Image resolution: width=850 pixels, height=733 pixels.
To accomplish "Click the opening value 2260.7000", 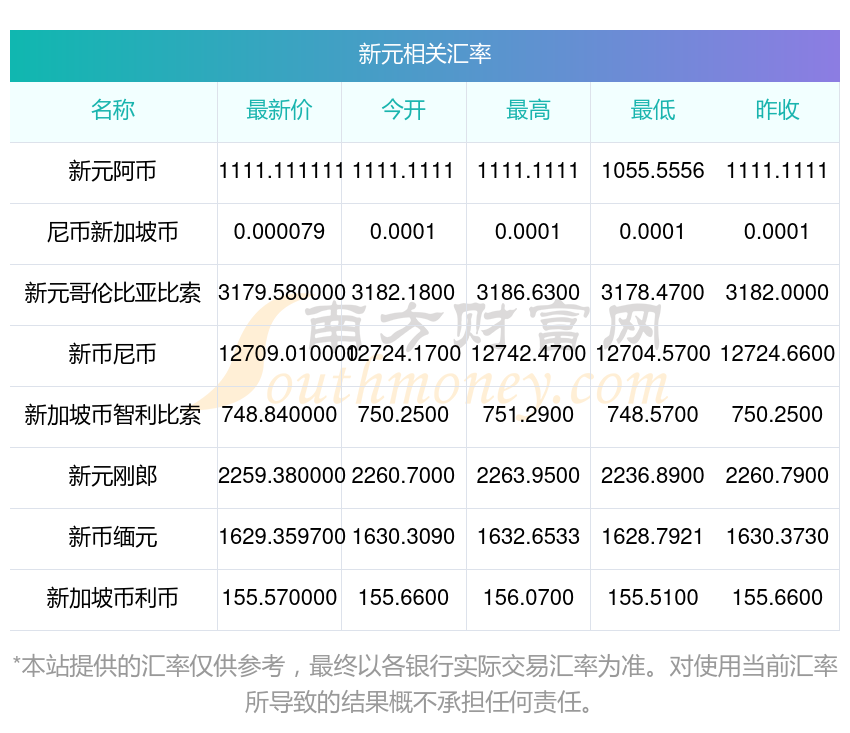I will (x=403, y=476).
